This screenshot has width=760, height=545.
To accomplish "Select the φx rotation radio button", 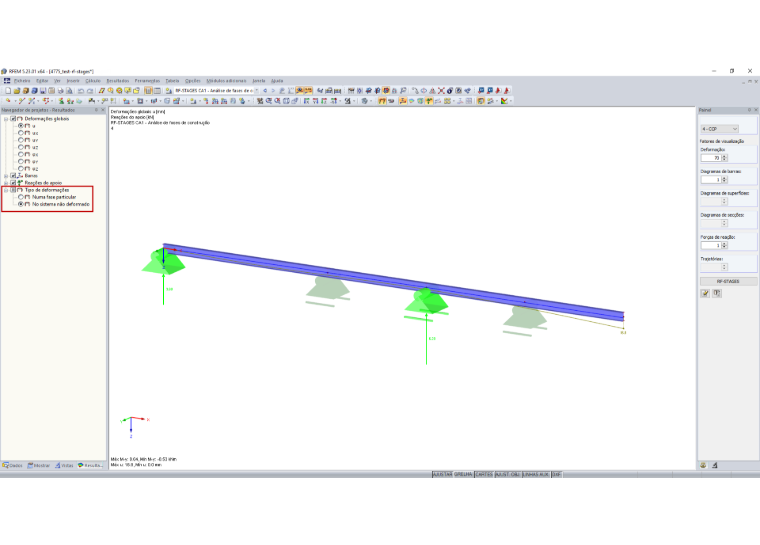I will tap(21, 154).
